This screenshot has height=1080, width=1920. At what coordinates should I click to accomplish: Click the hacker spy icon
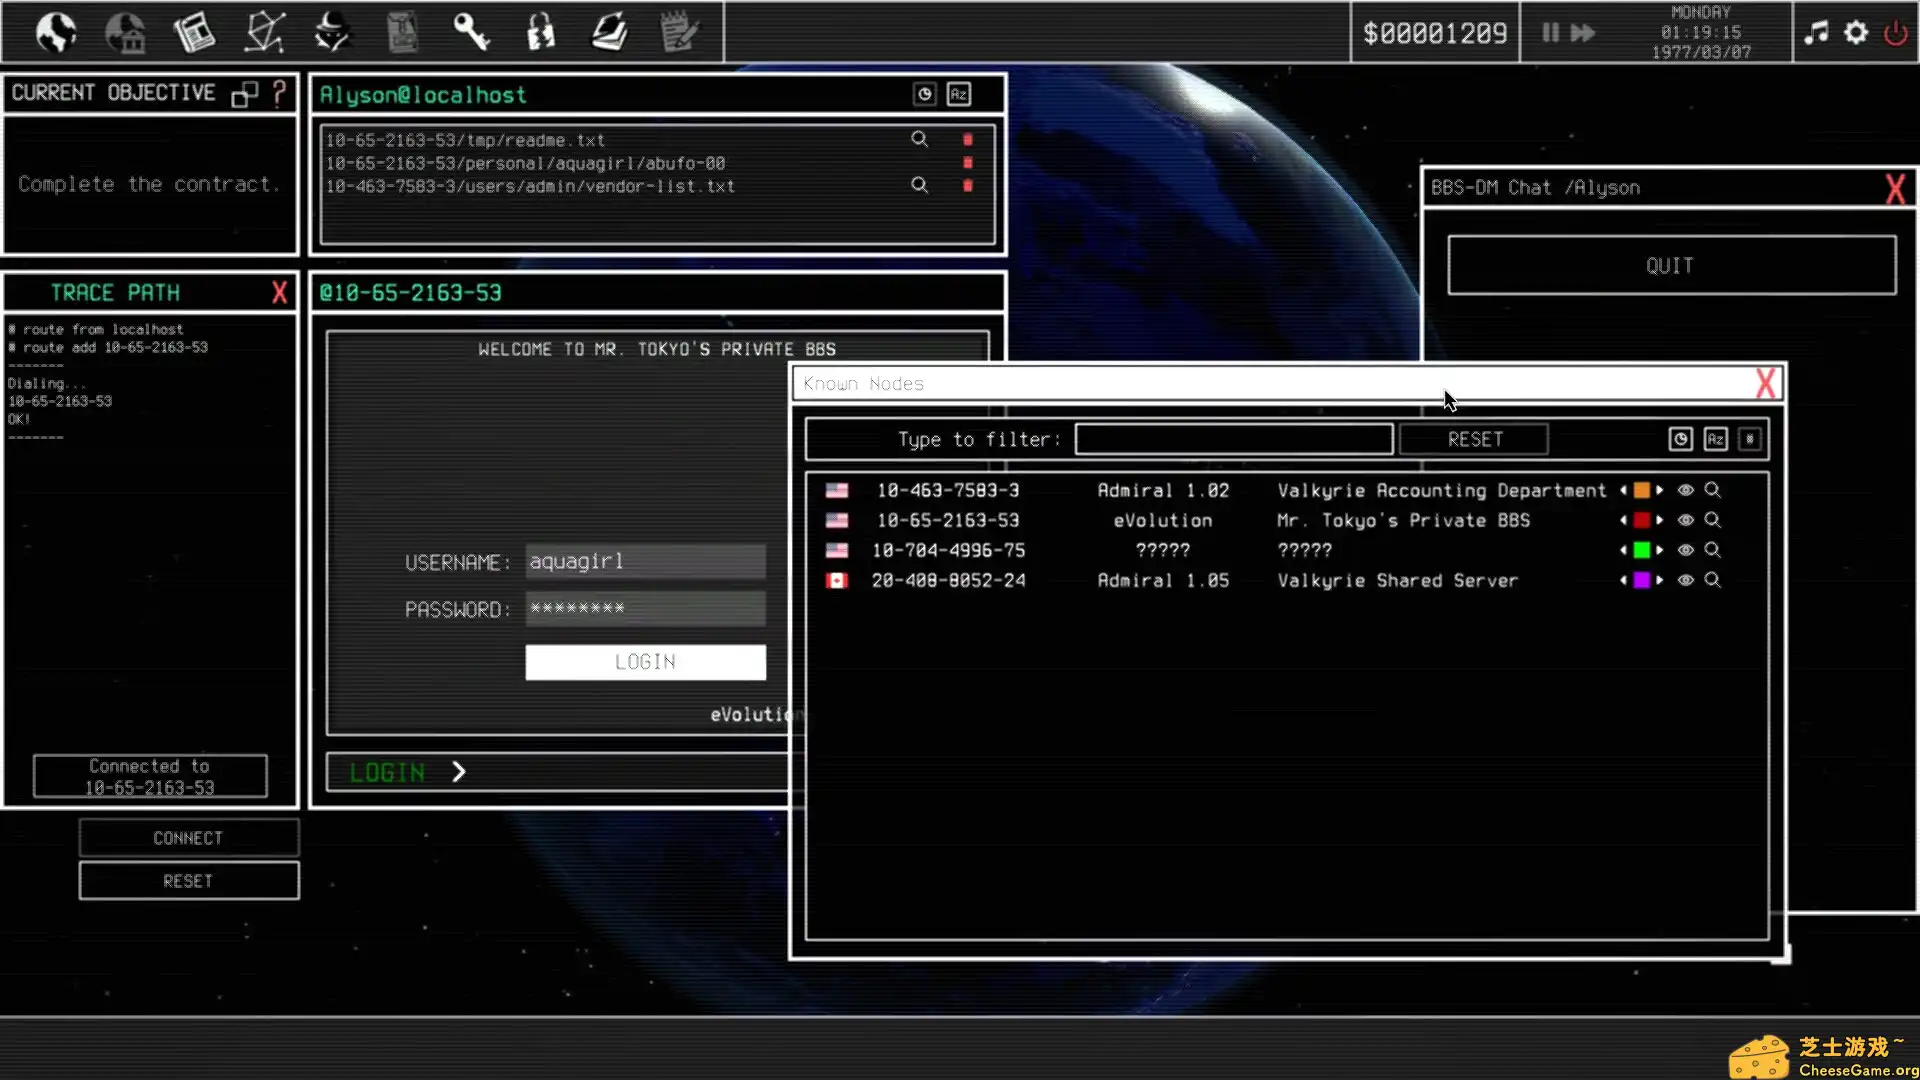click(332, 33)
